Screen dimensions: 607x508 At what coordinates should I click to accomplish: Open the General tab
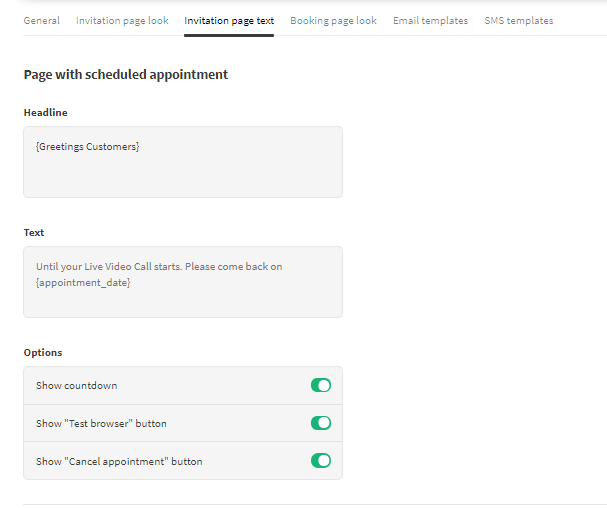[42, 20]
